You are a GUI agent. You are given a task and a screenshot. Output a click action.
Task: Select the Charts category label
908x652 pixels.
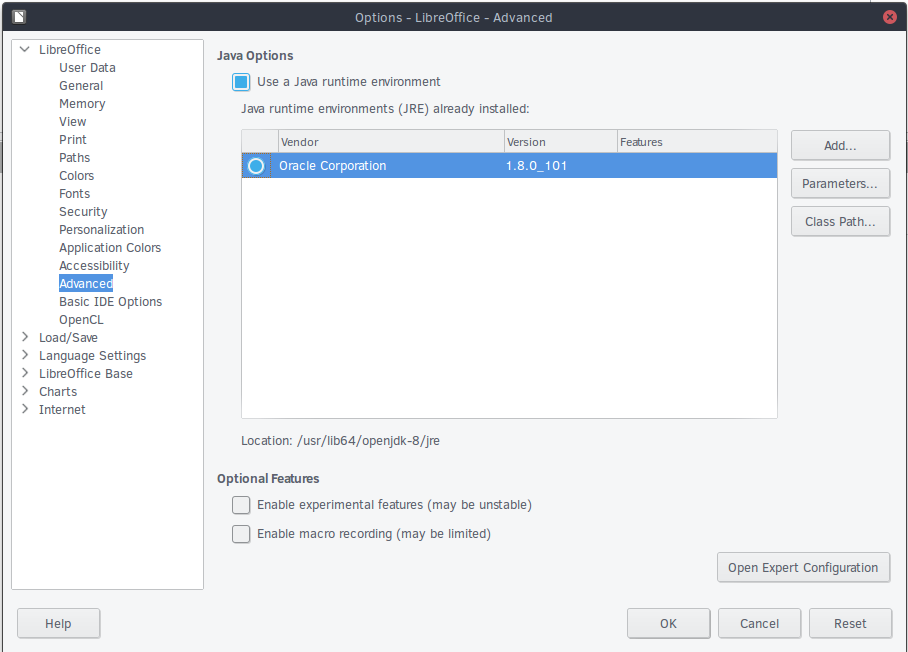click(x=58, y=391)
